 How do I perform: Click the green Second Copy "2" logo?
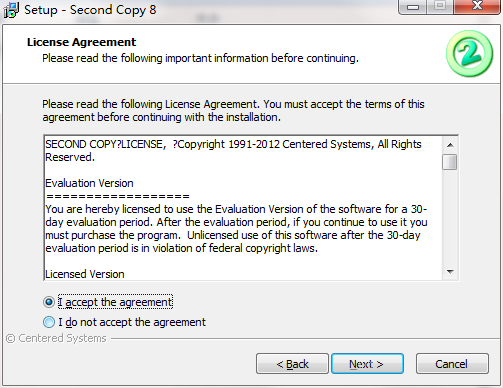(x=469, y=54)
